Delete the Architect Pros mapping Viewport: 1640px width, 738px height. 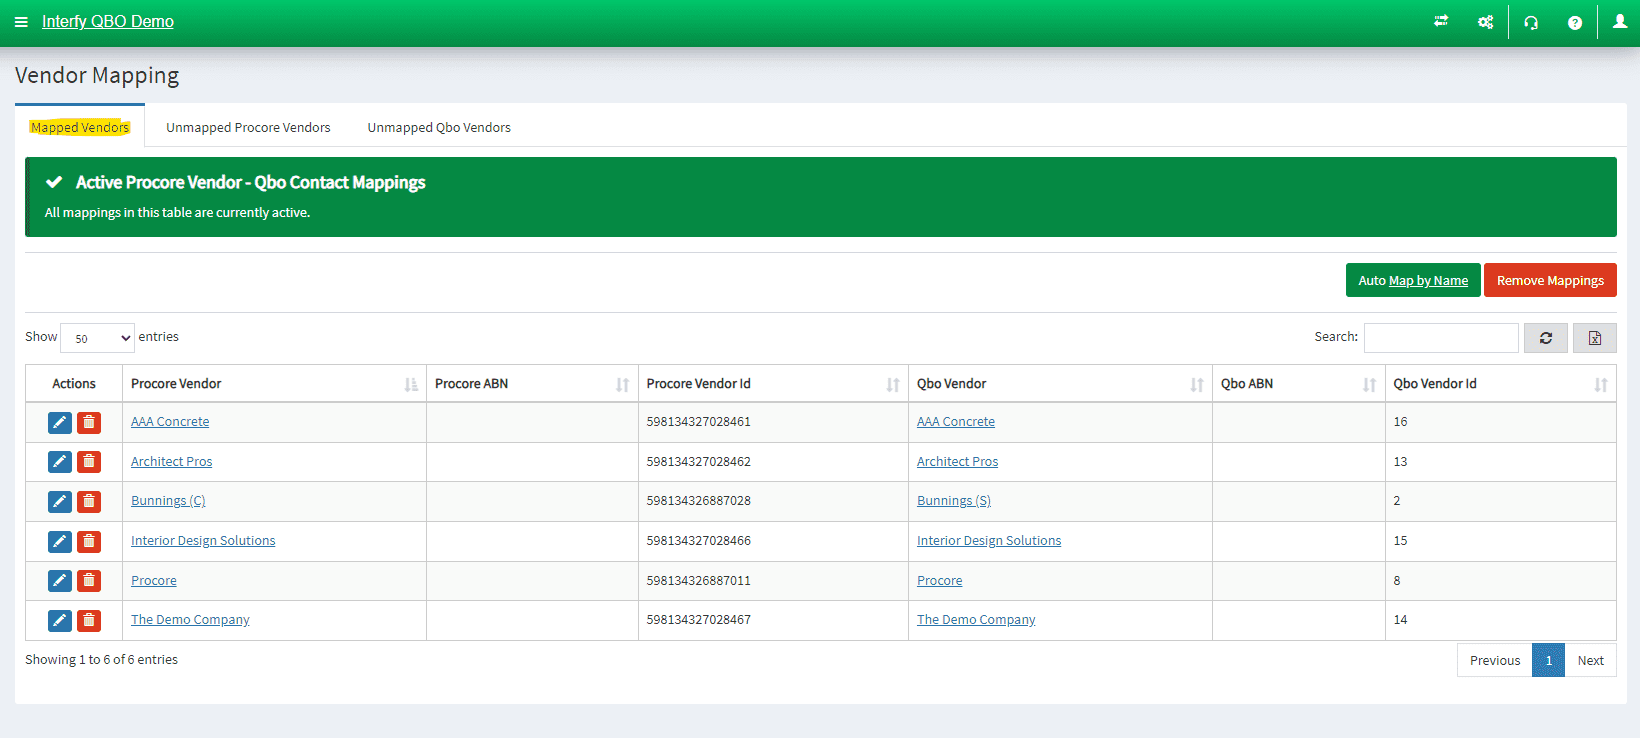(89, 462)
